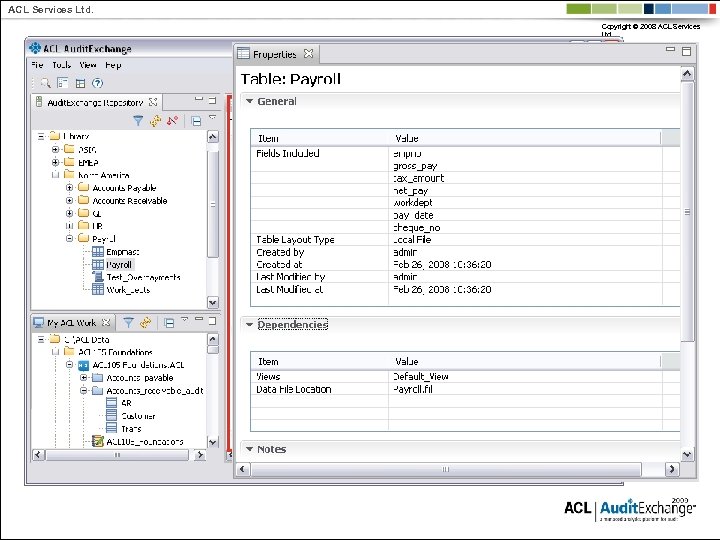Expand the GL folder
This screenshot has height=540, width=720.
tap(69, 213)
